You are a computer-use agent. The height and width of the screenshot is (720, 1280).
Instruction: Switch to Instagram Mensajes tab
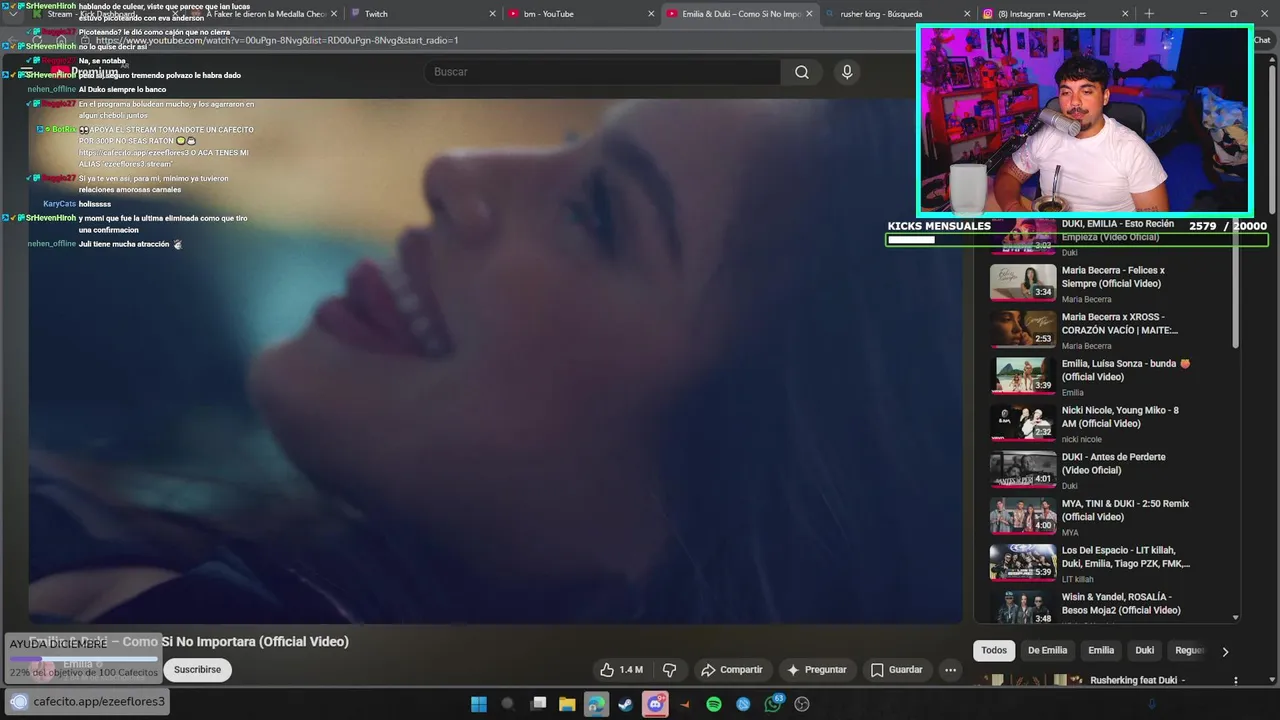point(1055,14)
